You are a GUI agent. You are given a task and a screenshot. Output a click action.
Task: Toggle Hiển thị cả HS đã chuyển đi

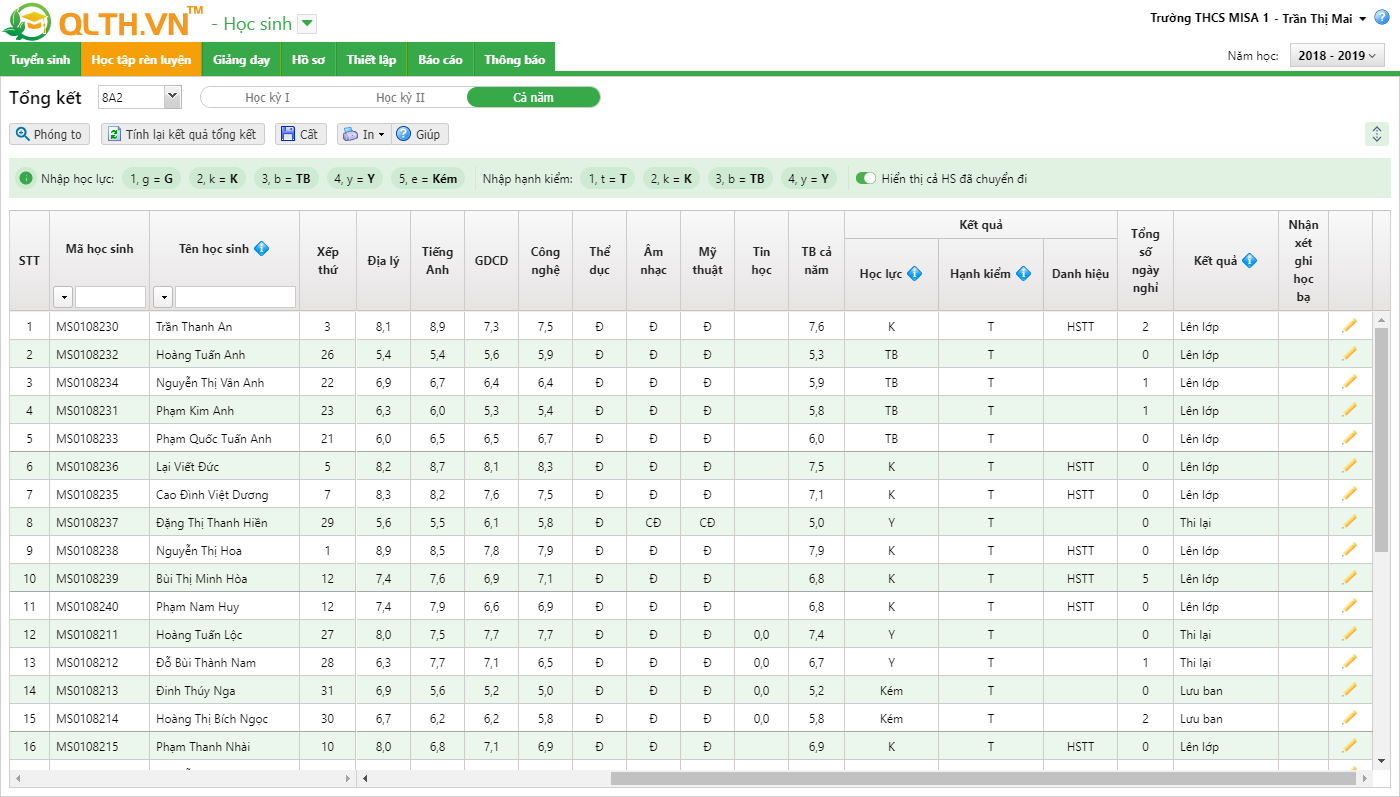(x=866, y=179)
